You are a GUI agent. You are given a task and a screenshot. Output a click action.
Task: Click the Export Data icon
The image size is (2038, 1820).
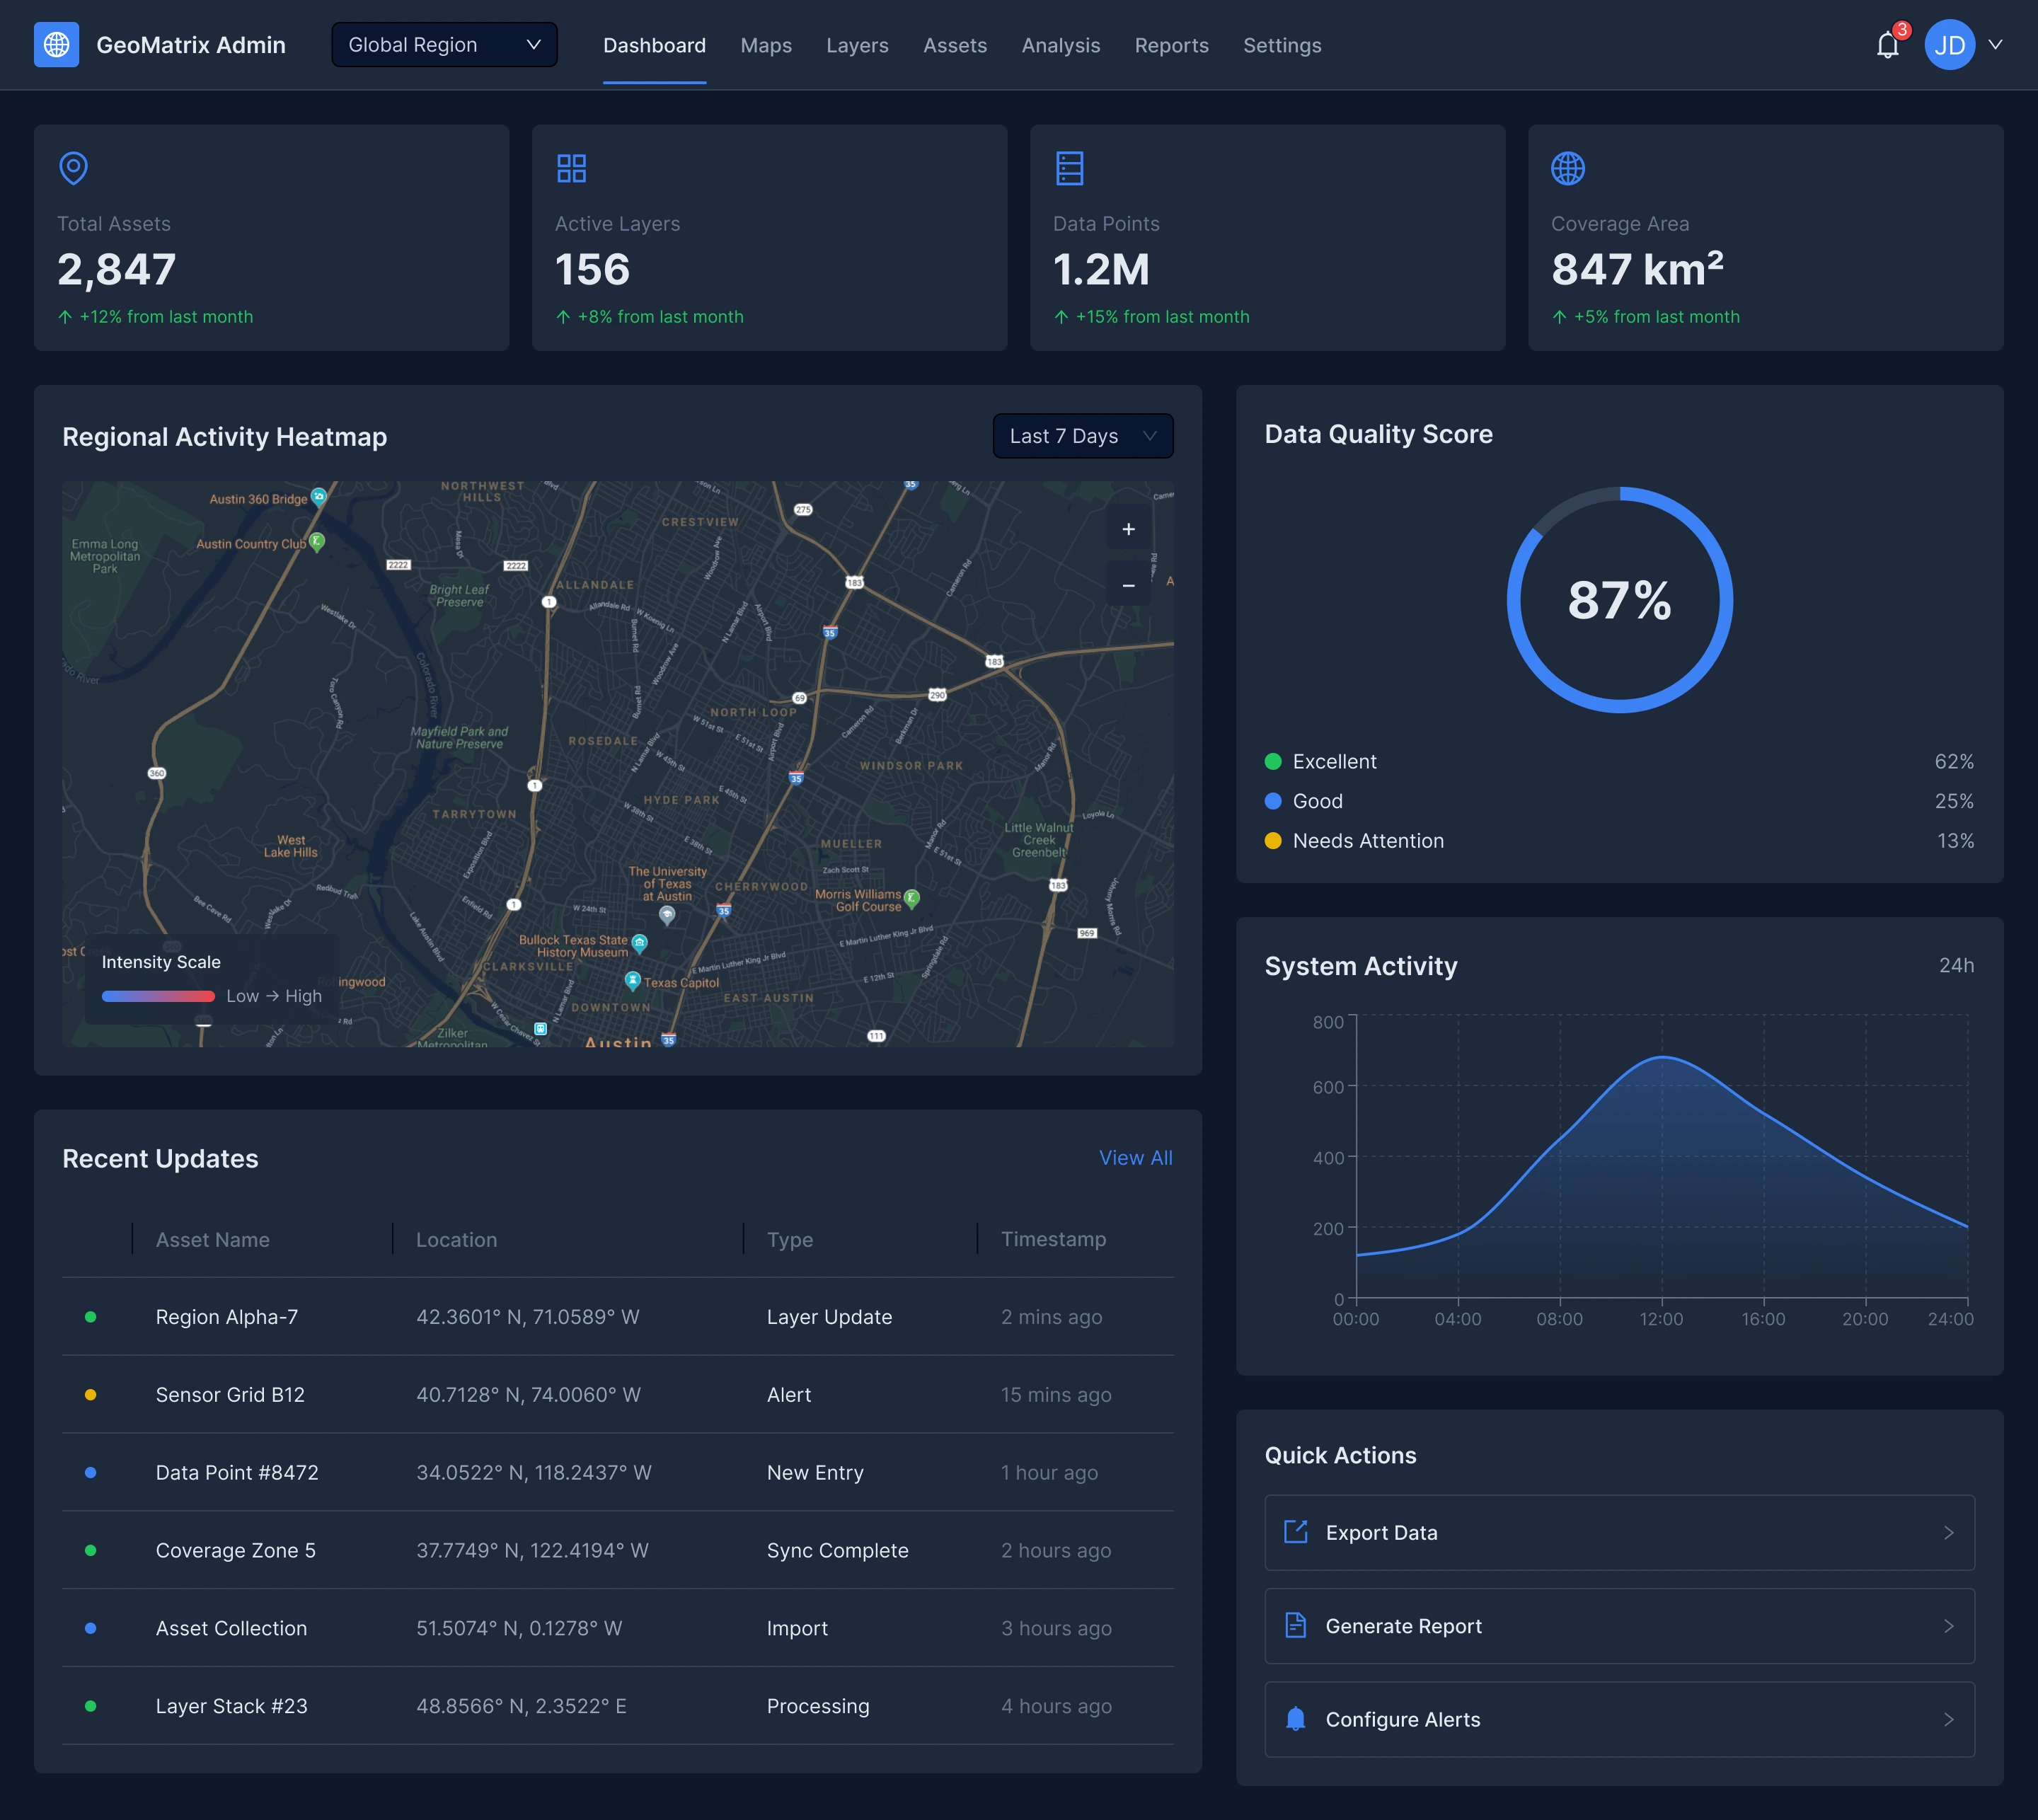[x=1295, y=1532]
